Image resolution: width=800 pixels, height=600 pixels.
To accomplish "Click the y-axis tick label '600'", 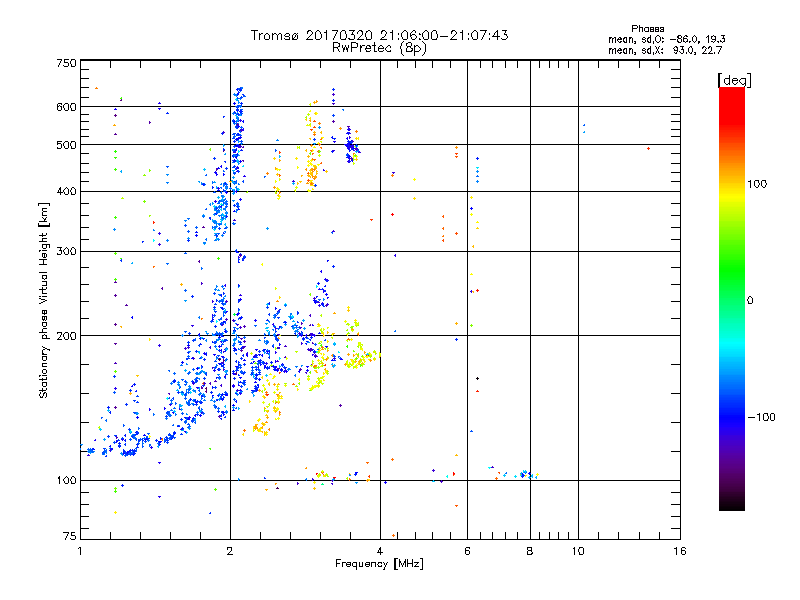I will (x=66, y=107).
